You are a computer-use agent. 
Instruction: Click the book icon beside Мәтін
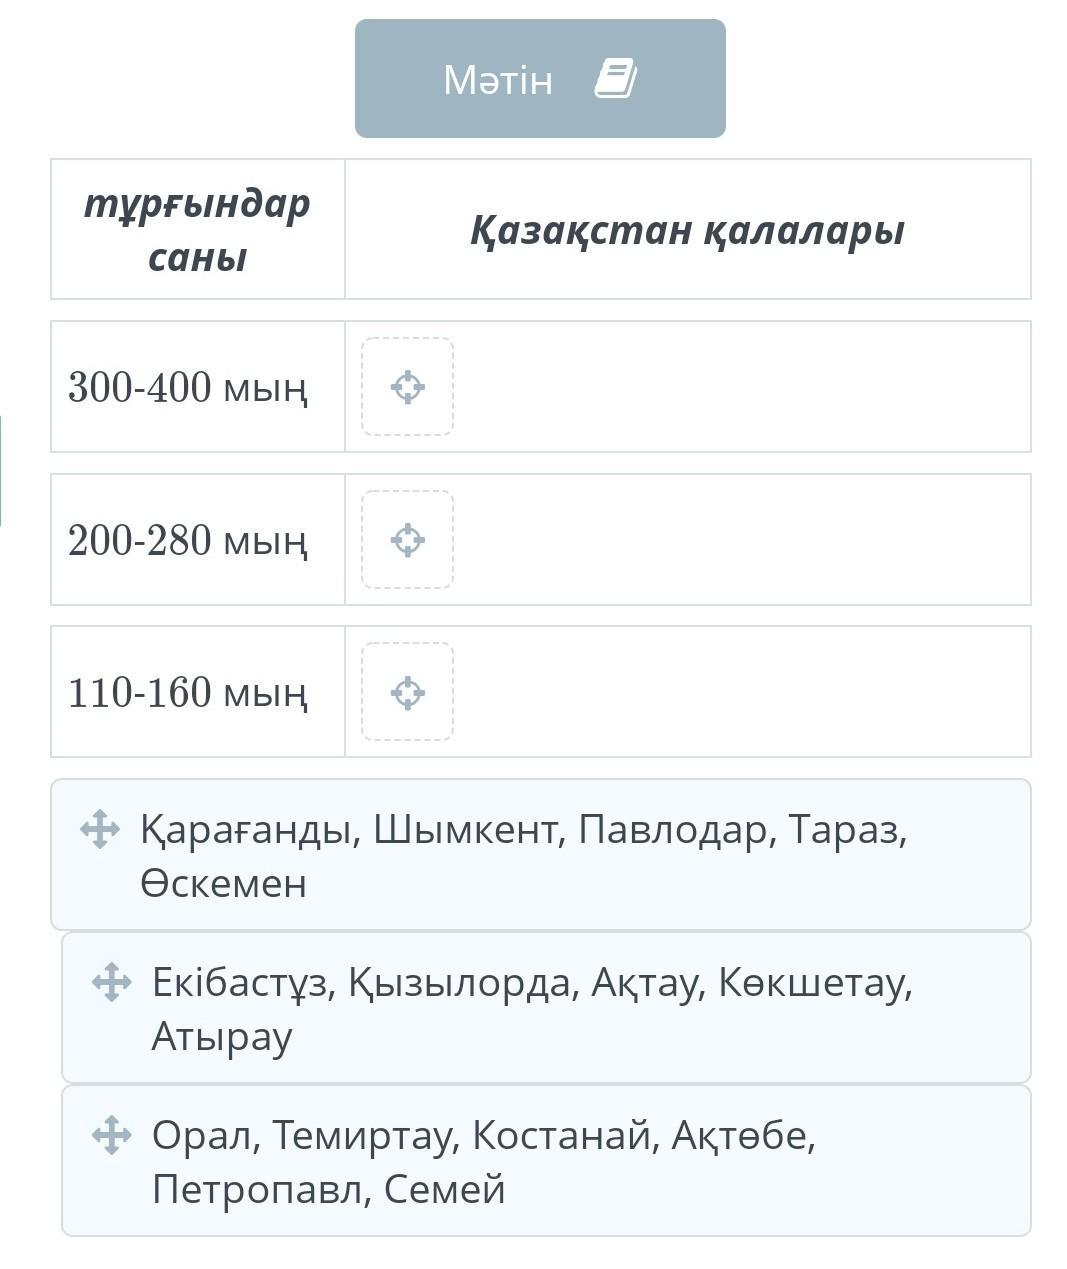[x=615, y=78]
